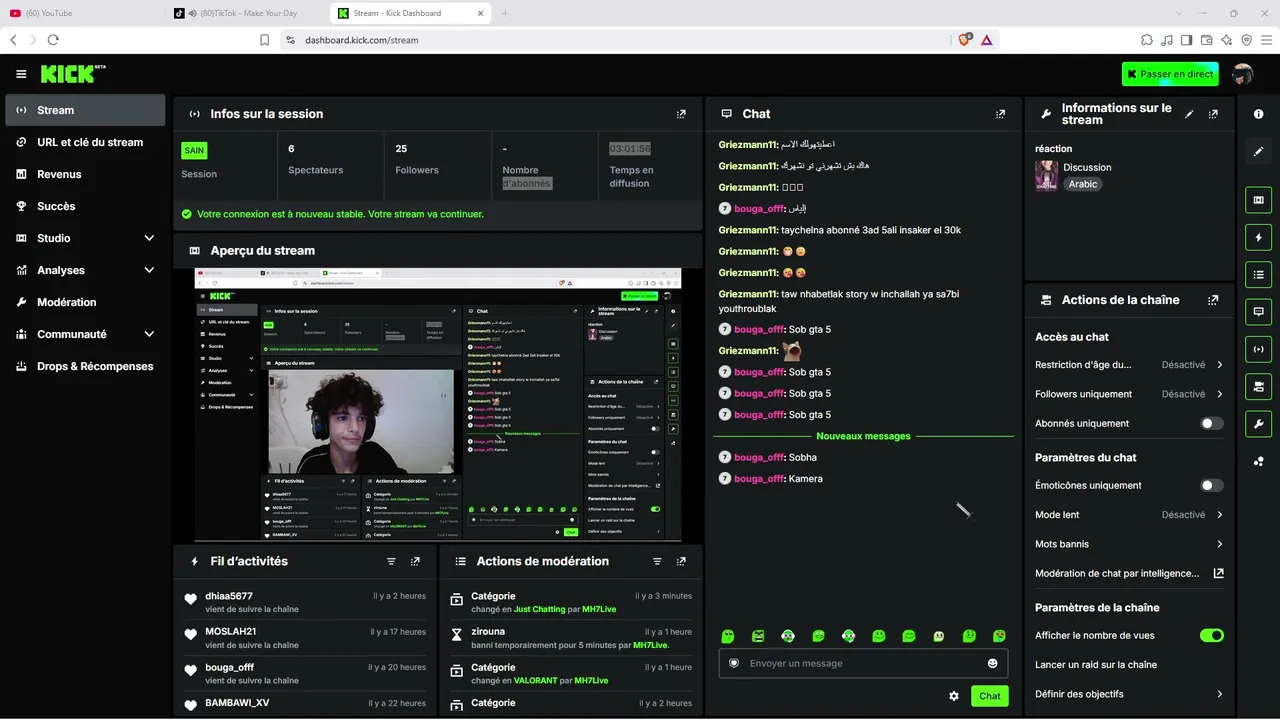The width and height of the screenshot is (1280, 720).
Task: Toggle the stream preview widget icon in right sidebar
Action: 1258,200
